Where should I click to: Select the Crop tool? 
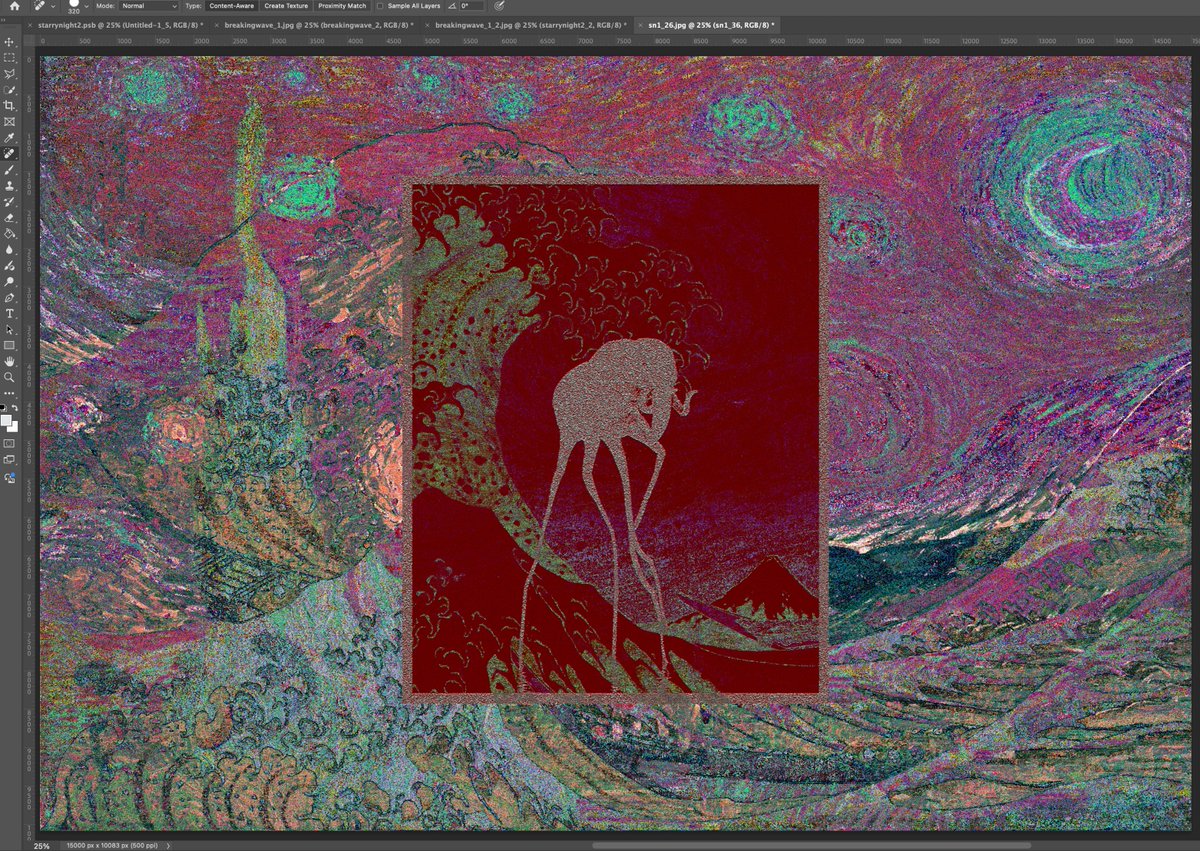coord(10,105)
